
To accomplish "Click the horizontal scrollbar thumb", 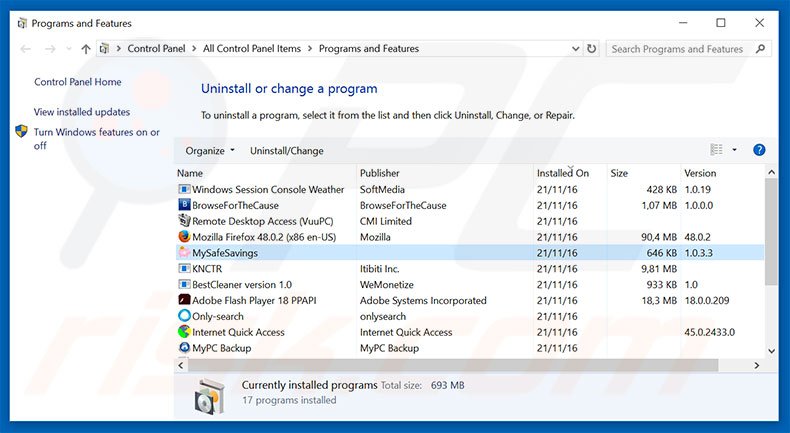I will coord(453,365).
